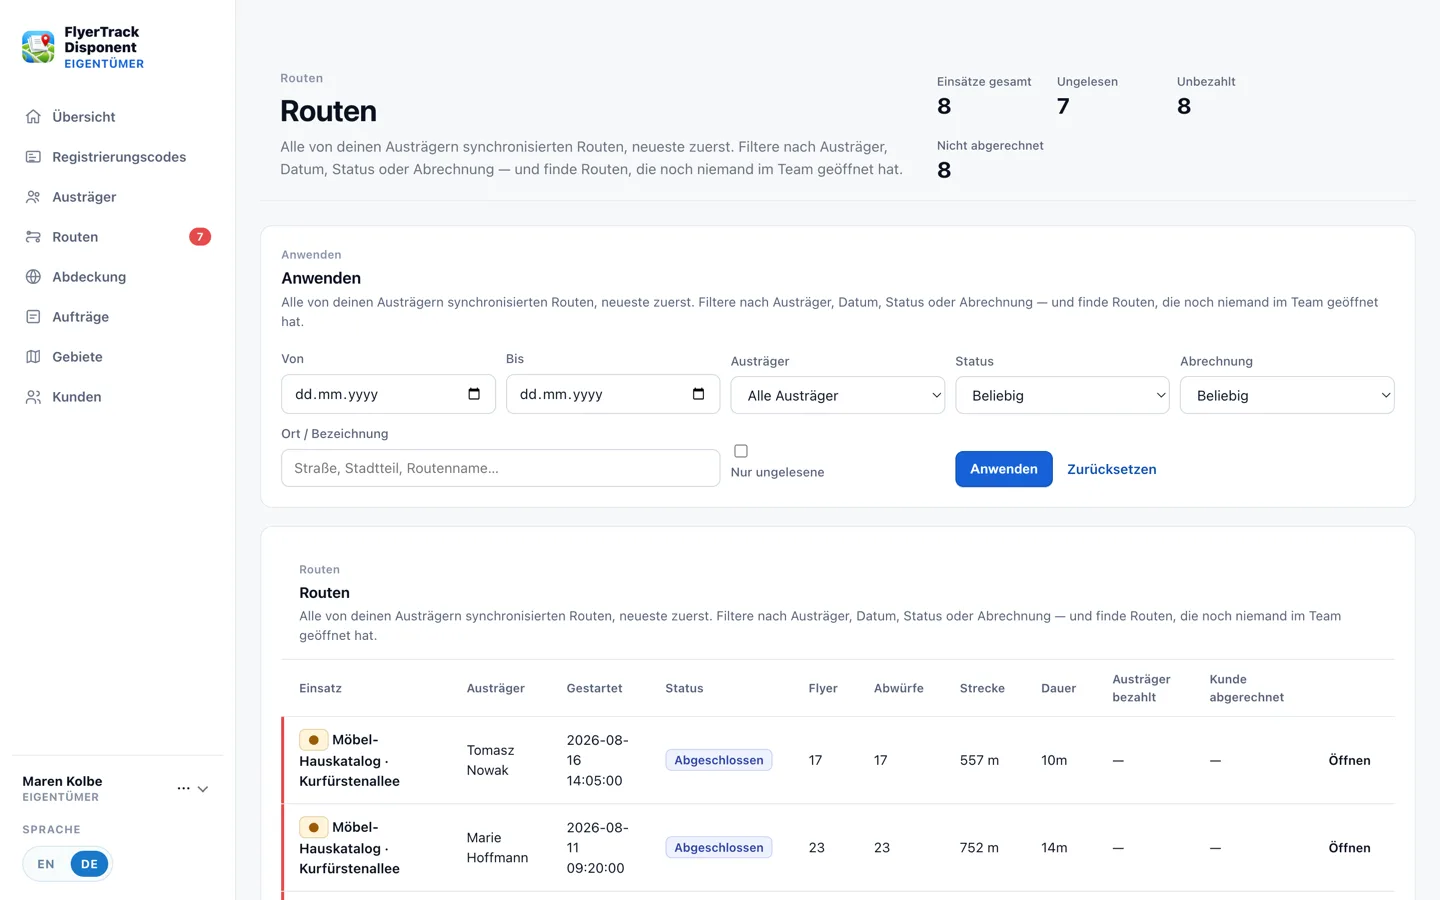
Task: Click the 14m duration value
Action: (1054, 847)
